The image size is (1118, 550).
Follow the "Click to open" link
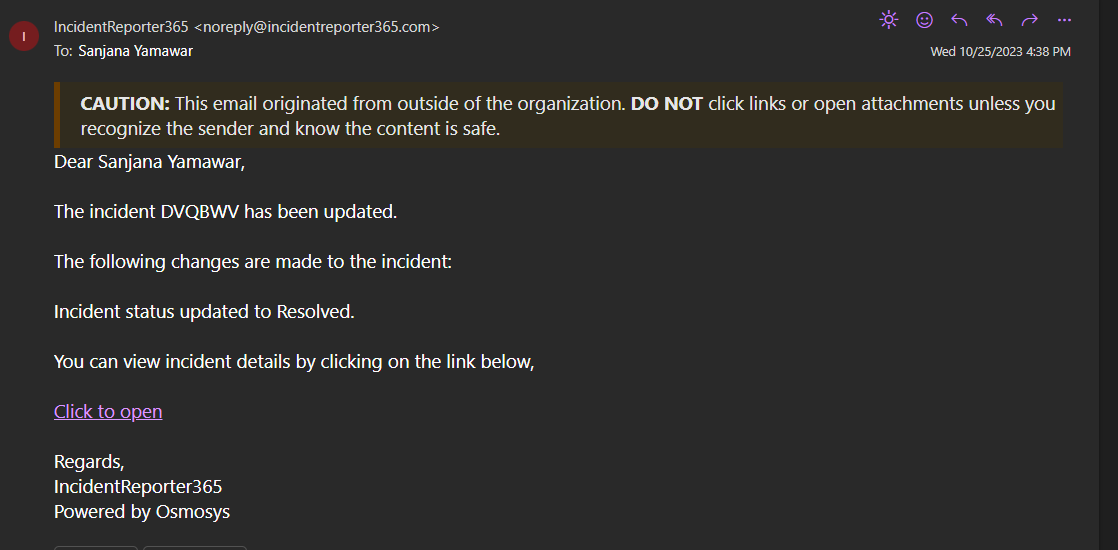click(108, 411)
